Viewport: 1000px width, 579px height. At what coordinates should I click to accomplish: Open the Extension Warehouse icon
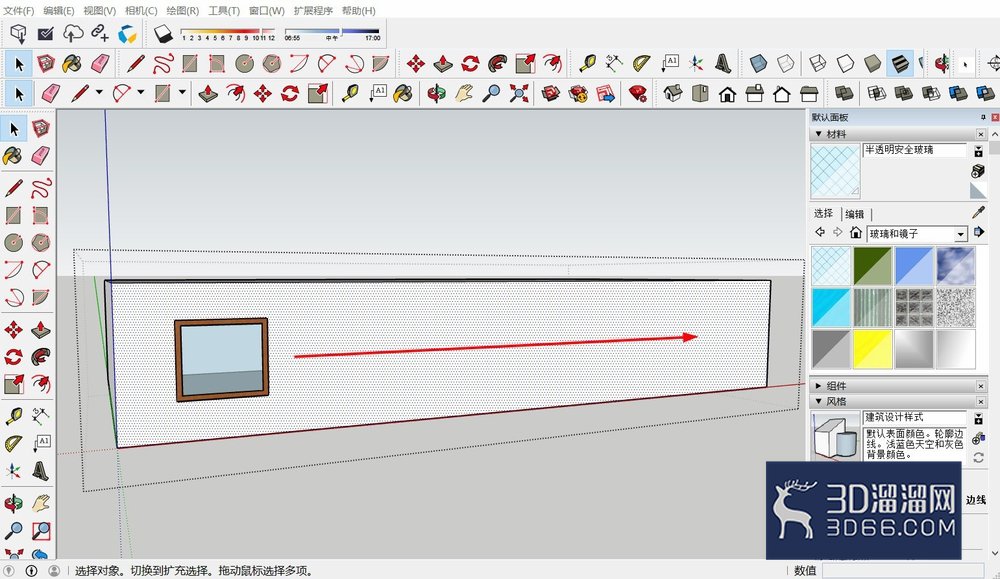click(x=578, y=94)
